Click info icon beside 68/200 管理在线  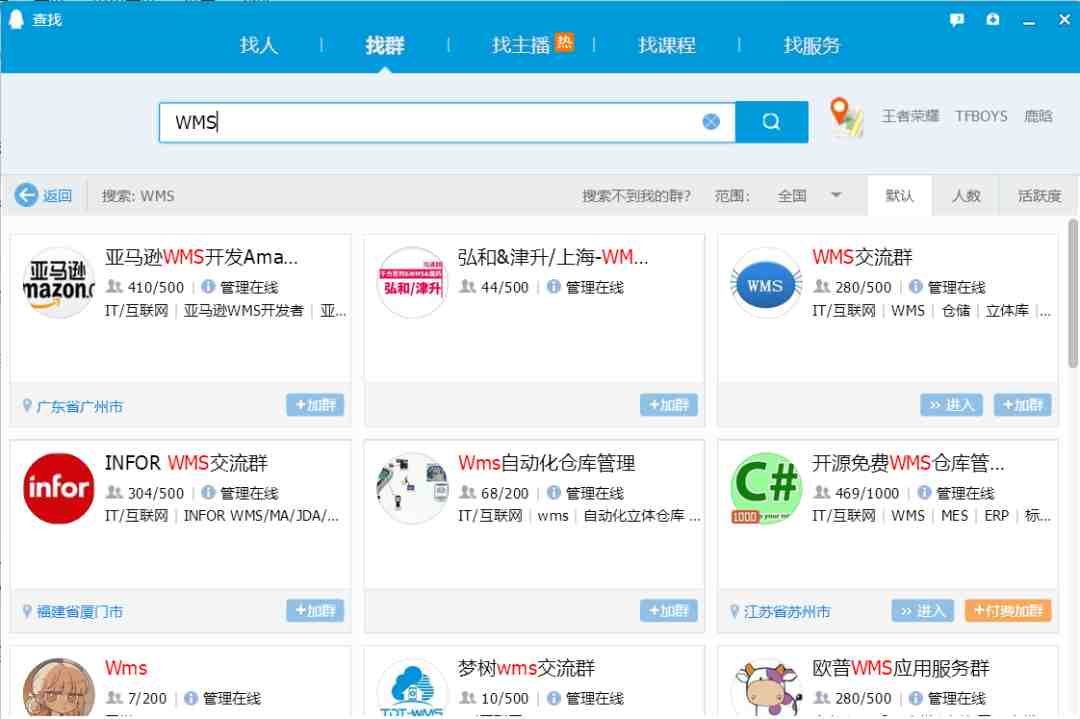[x=554, y=492]
